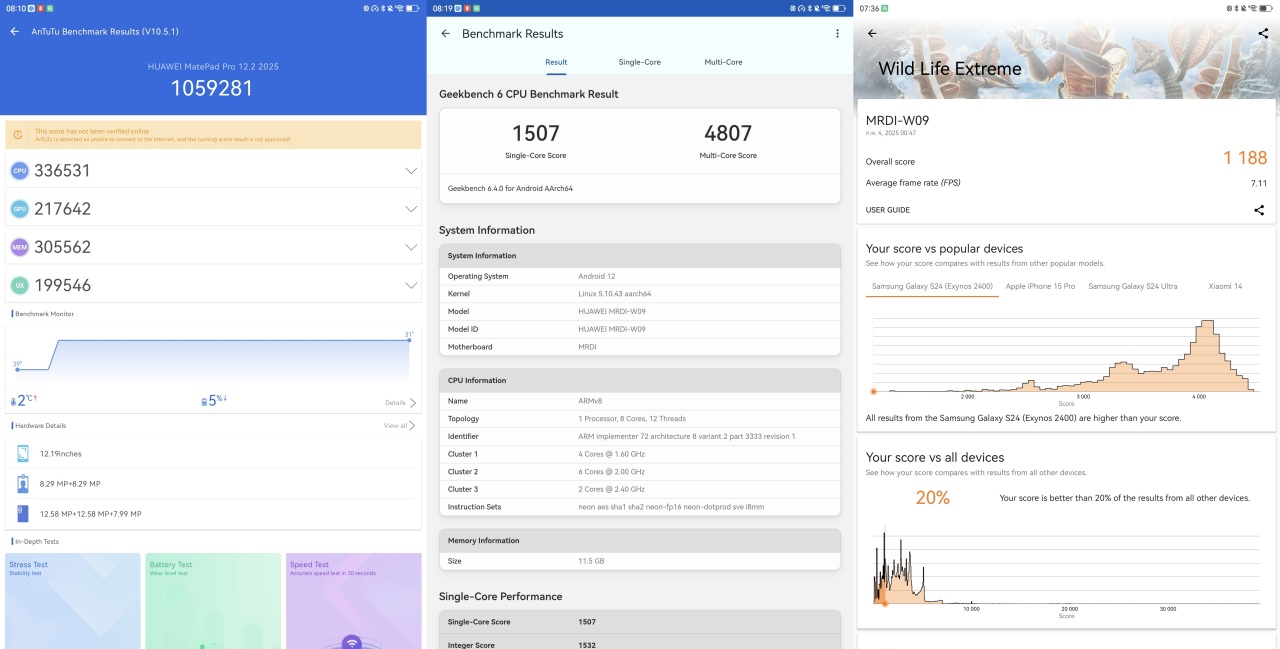The width and height of the screenshot is (1280, 649).
Task: Tap the thermometer icon beside 2°C
Action: tap(13, 402)
